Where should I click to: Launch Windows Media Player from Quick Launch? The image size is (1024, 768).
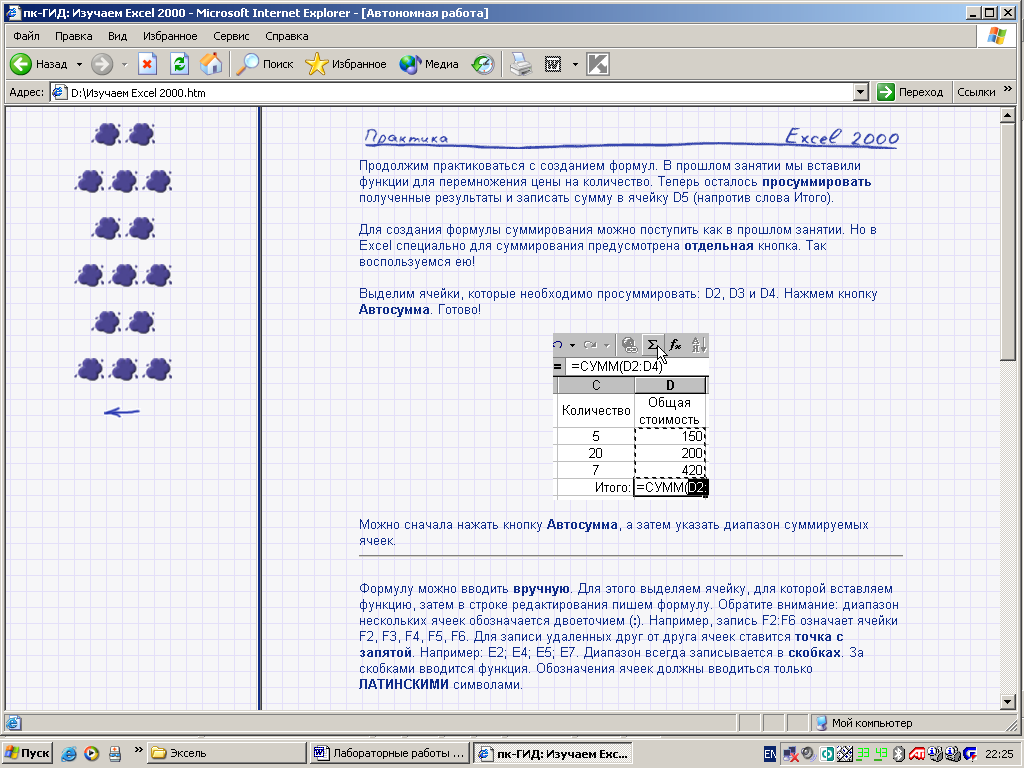(91, 753)
